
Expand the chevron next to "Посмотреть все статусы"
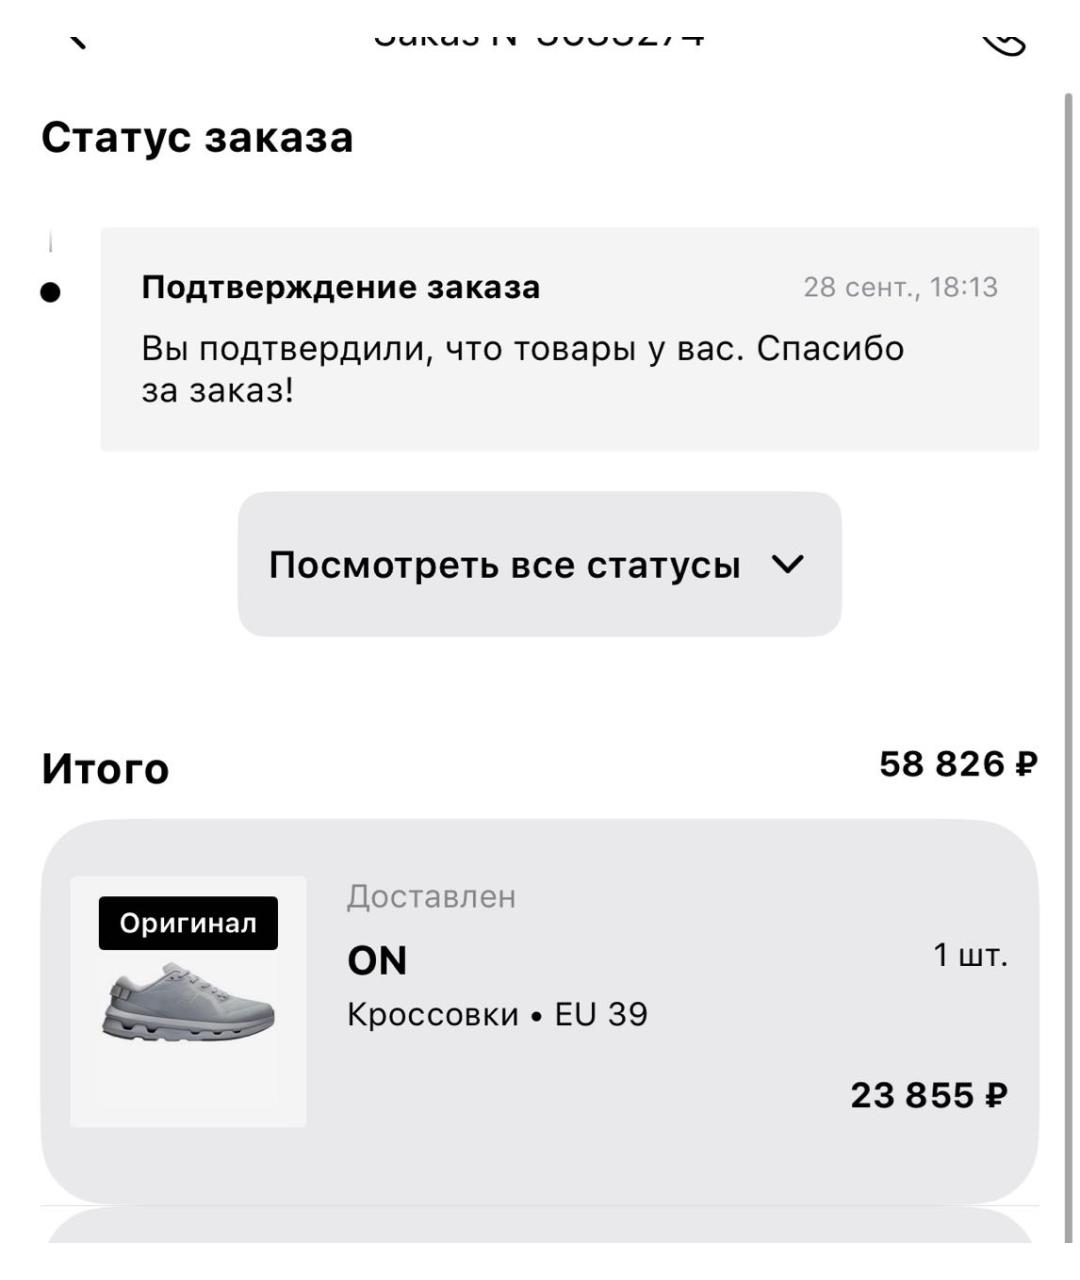(788, 565)
